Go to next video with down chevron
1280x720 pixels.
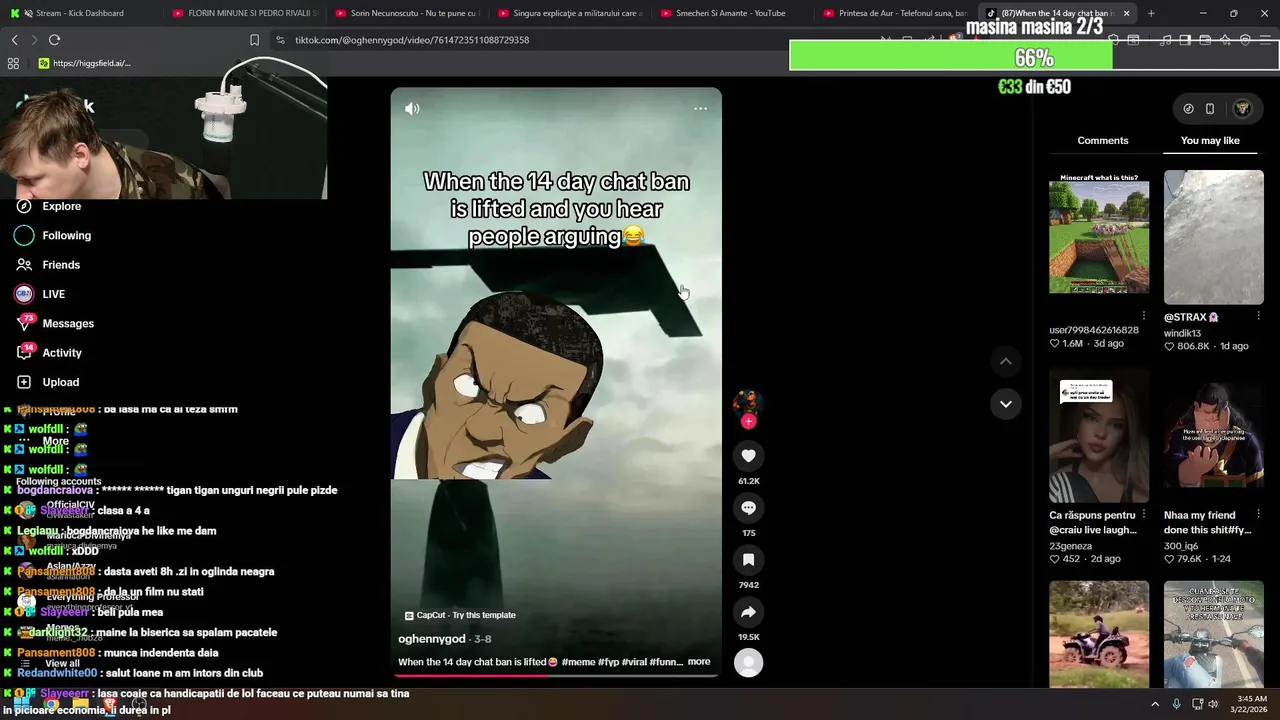(x=1006, y=404)
